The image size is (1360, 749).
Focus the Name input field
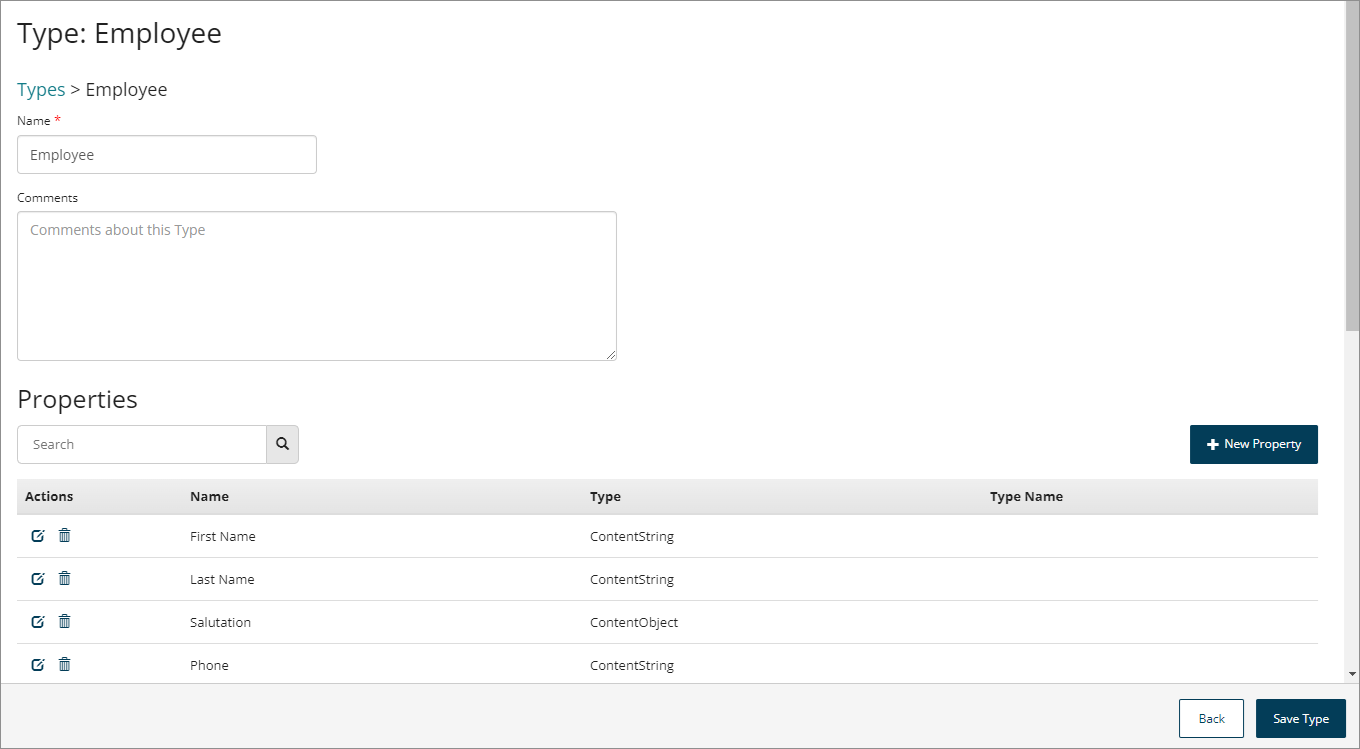(x=167, y=155)
